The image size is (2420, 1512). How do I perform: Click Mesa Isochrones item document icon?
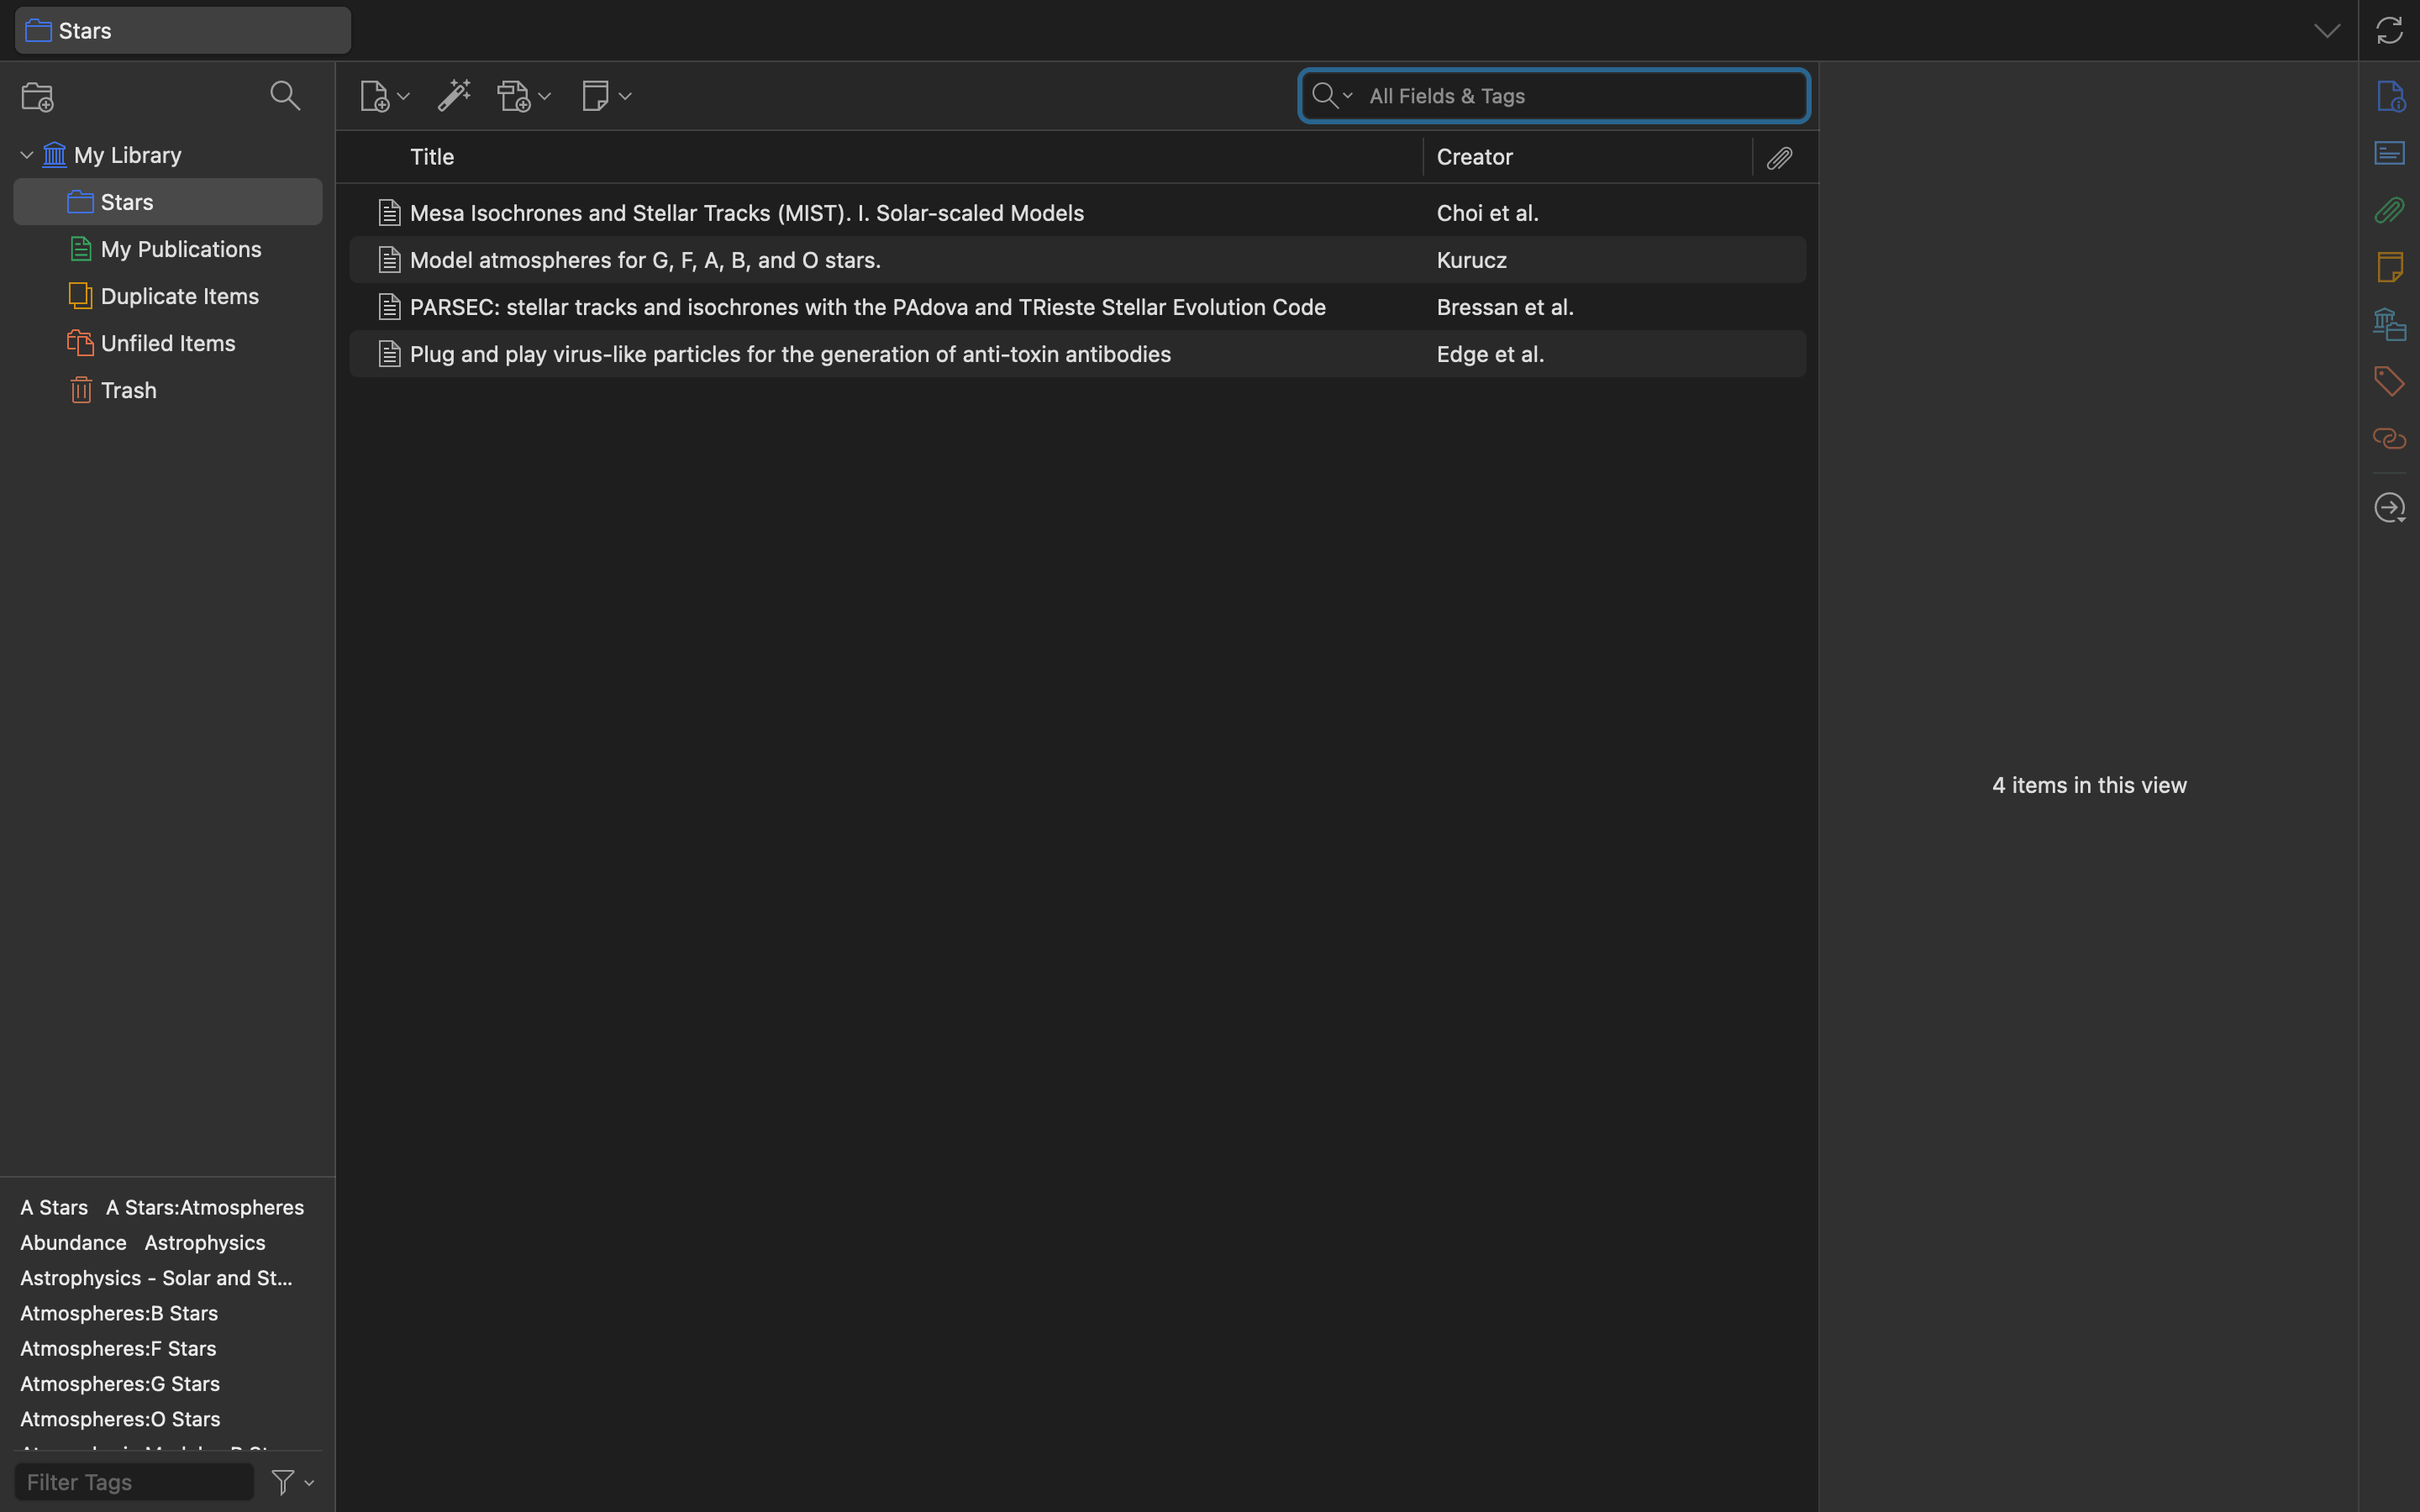point(389,213)
